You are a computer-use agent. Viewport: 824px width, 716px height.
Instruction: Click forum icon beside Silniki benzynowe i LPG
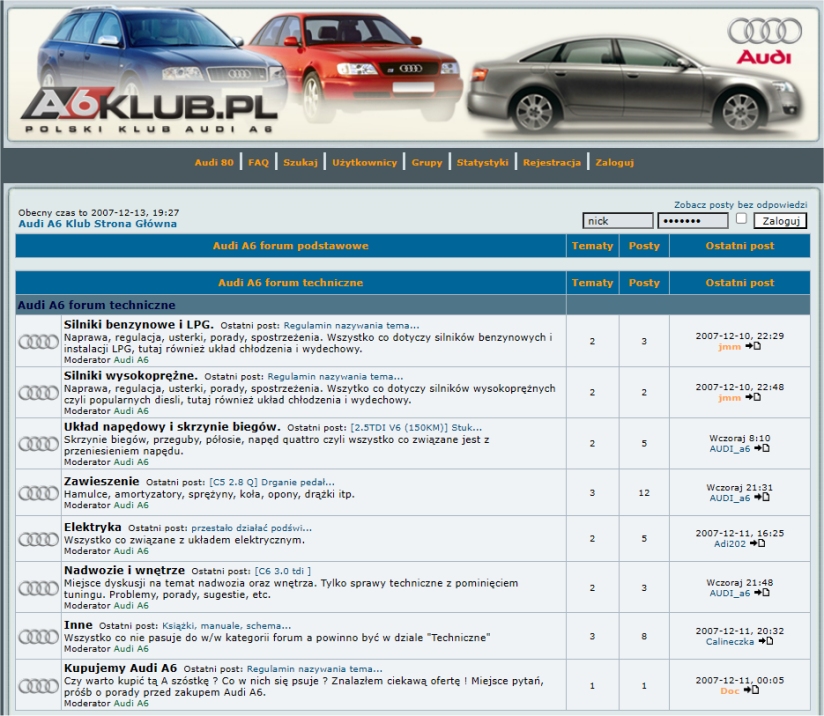click(38, 342)
